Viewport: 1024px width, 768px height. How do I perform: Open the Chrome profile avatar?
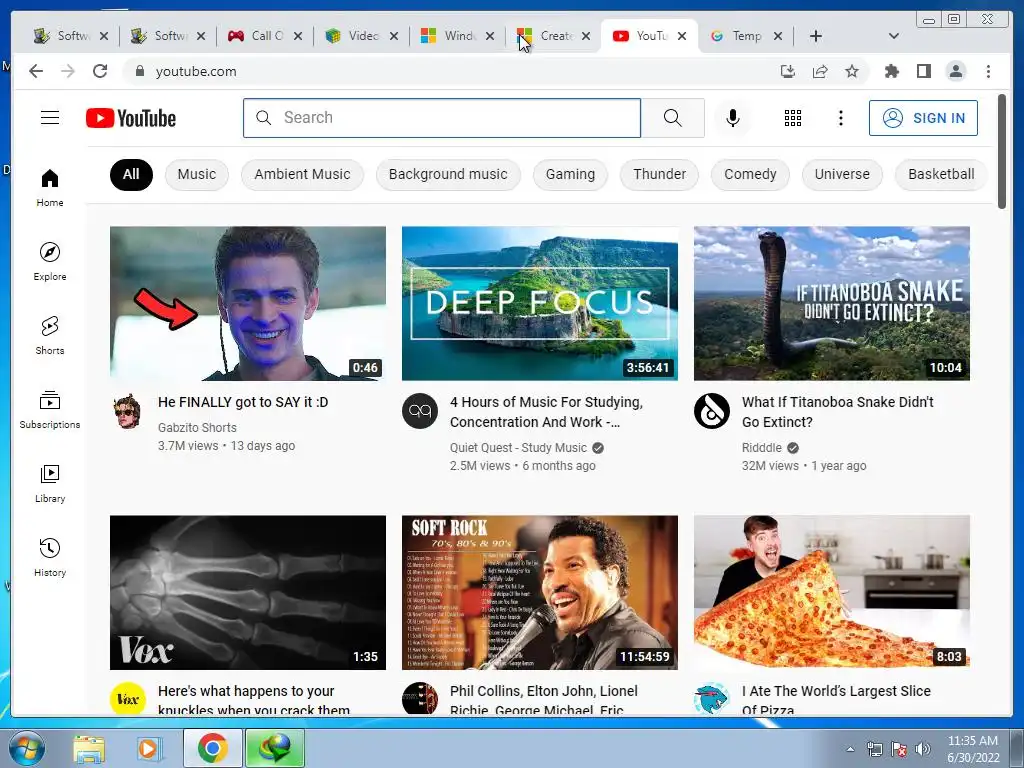(955, 71)
